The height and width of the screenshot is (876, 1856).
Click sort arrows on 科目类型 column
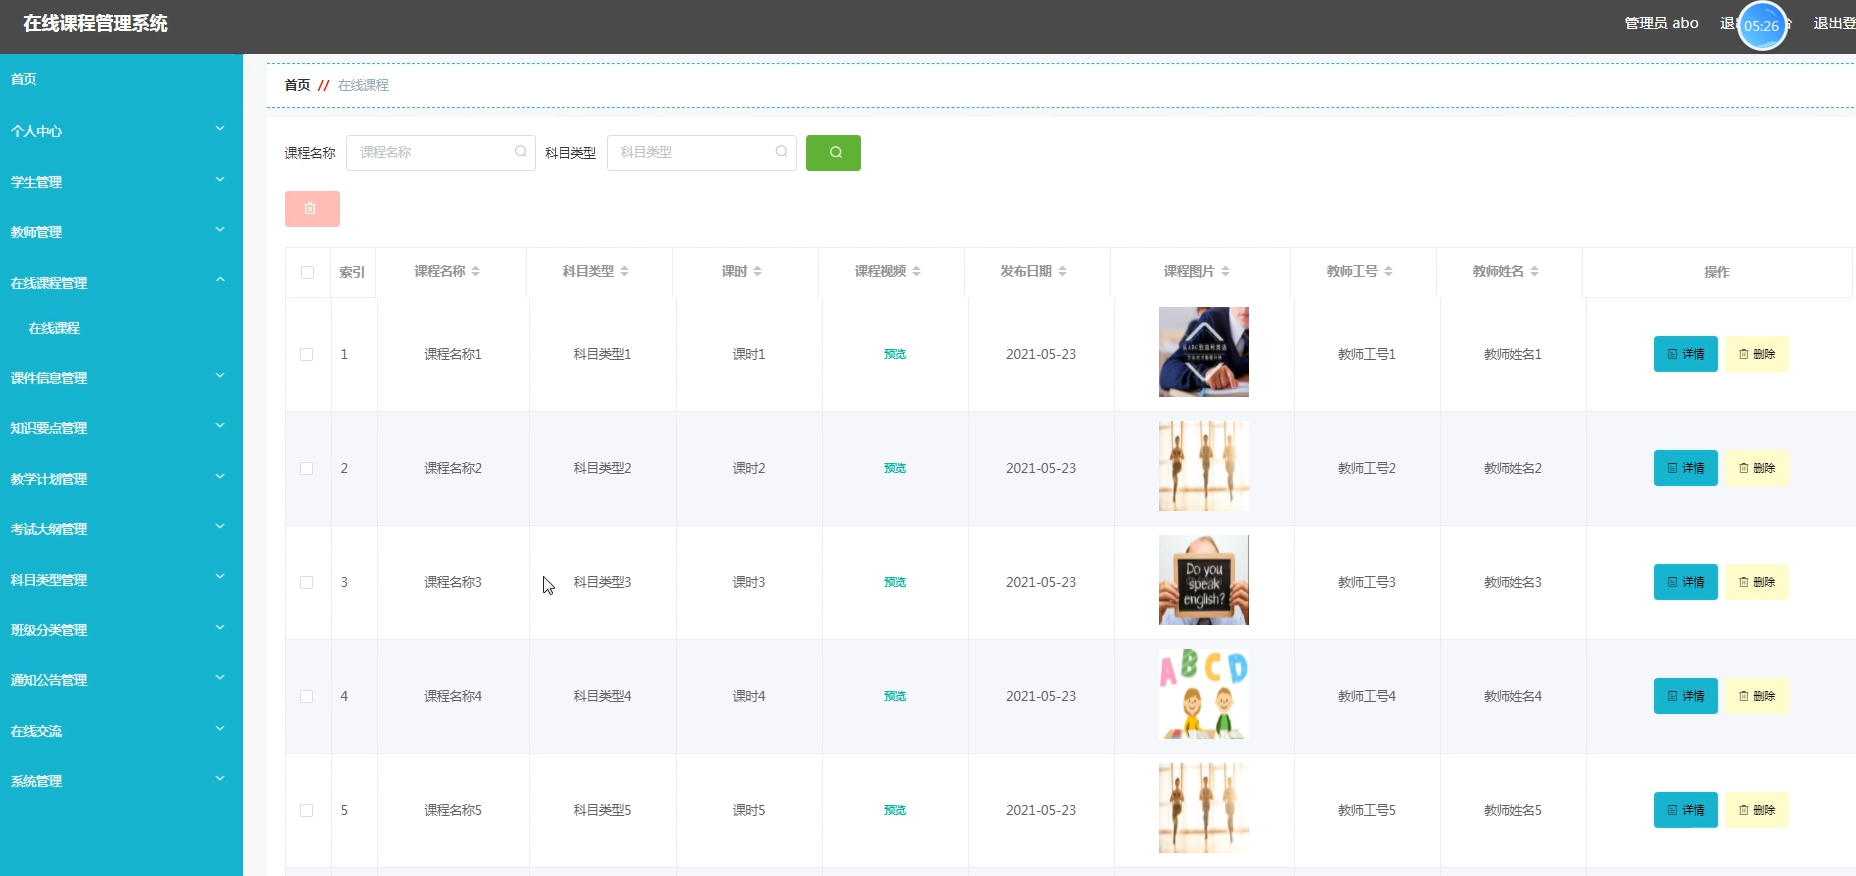[624, 271]
